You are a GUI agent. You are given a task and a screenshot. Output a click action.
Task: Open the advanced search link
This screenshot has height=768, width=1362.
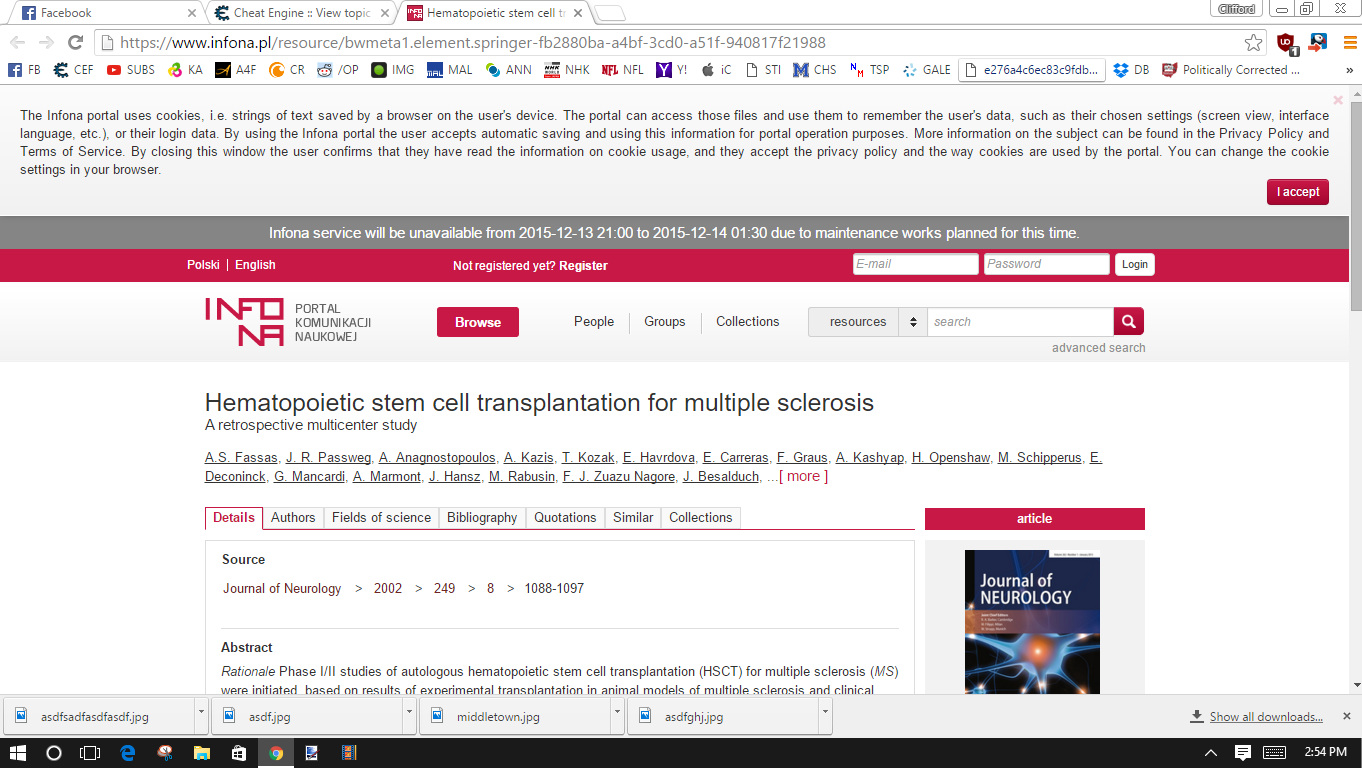[x=1098, y=348]
